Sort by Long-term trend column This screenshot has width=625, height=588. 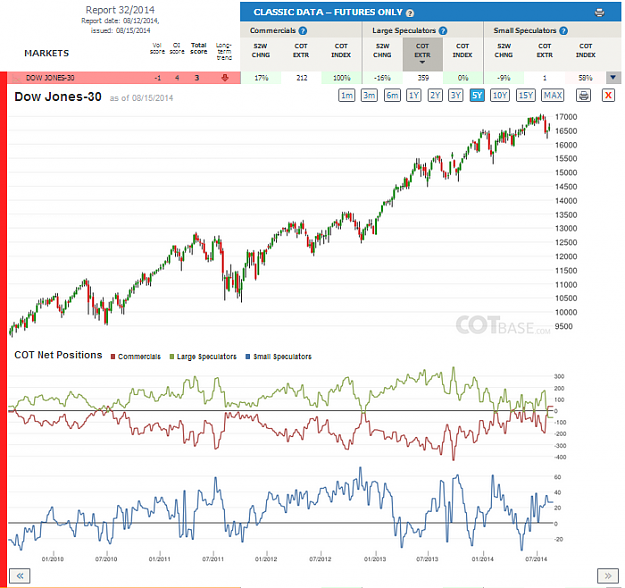[x=224, y=51]
